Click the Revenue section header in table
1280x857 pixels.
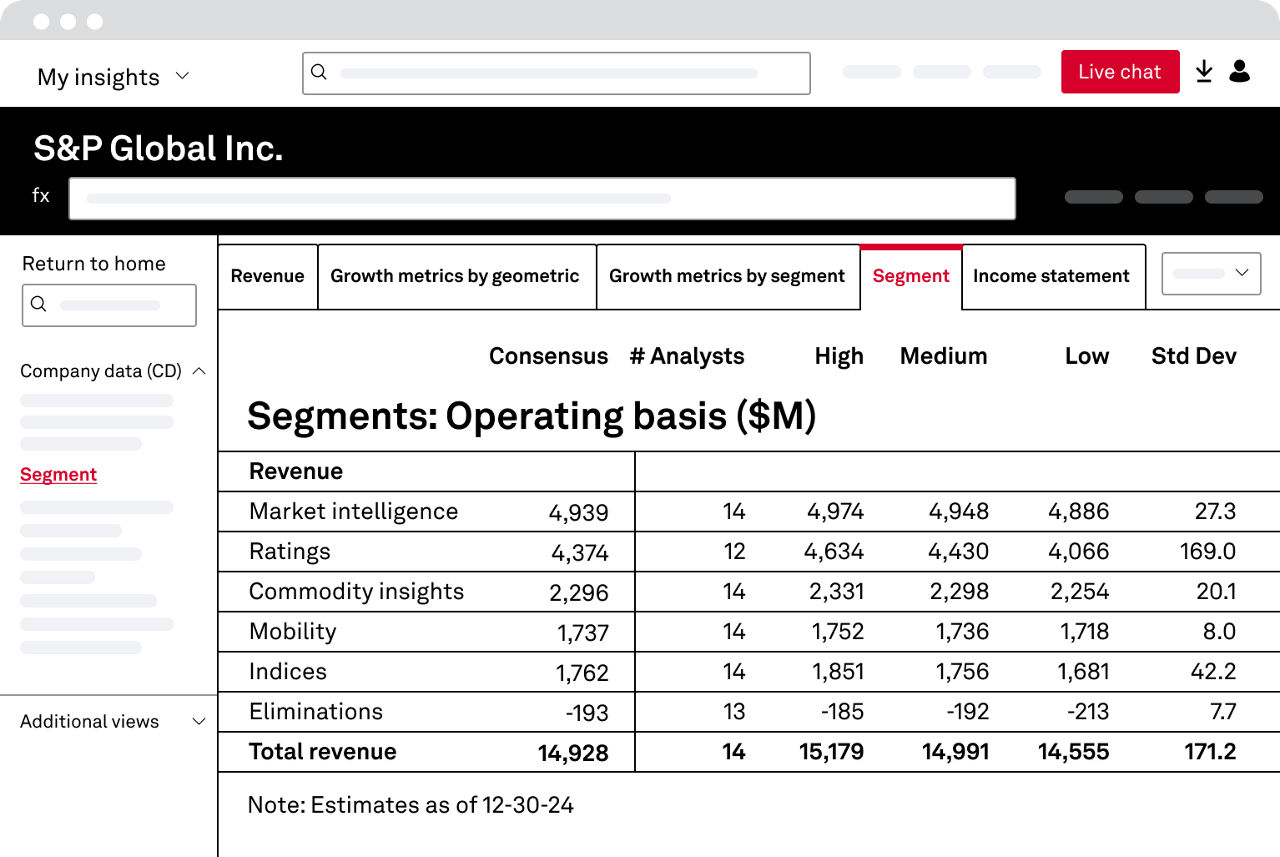pos(296,471)
